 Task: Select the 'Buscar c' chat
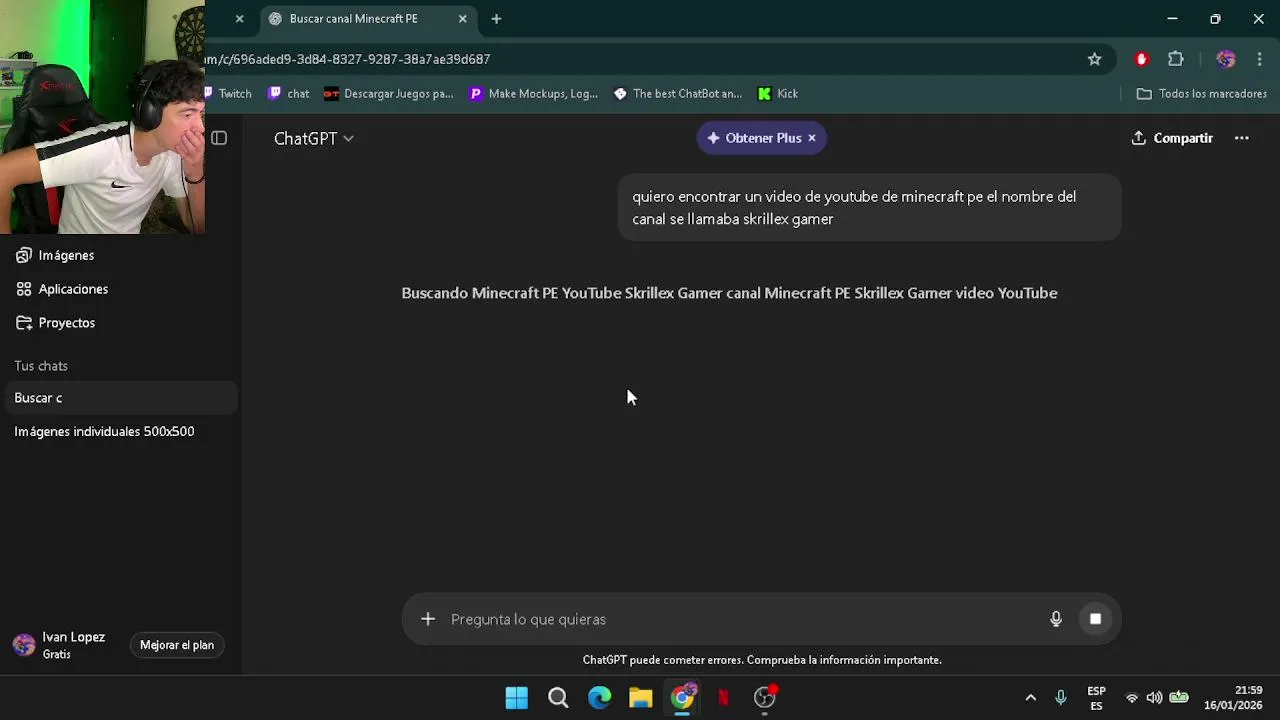pos(120,398)
